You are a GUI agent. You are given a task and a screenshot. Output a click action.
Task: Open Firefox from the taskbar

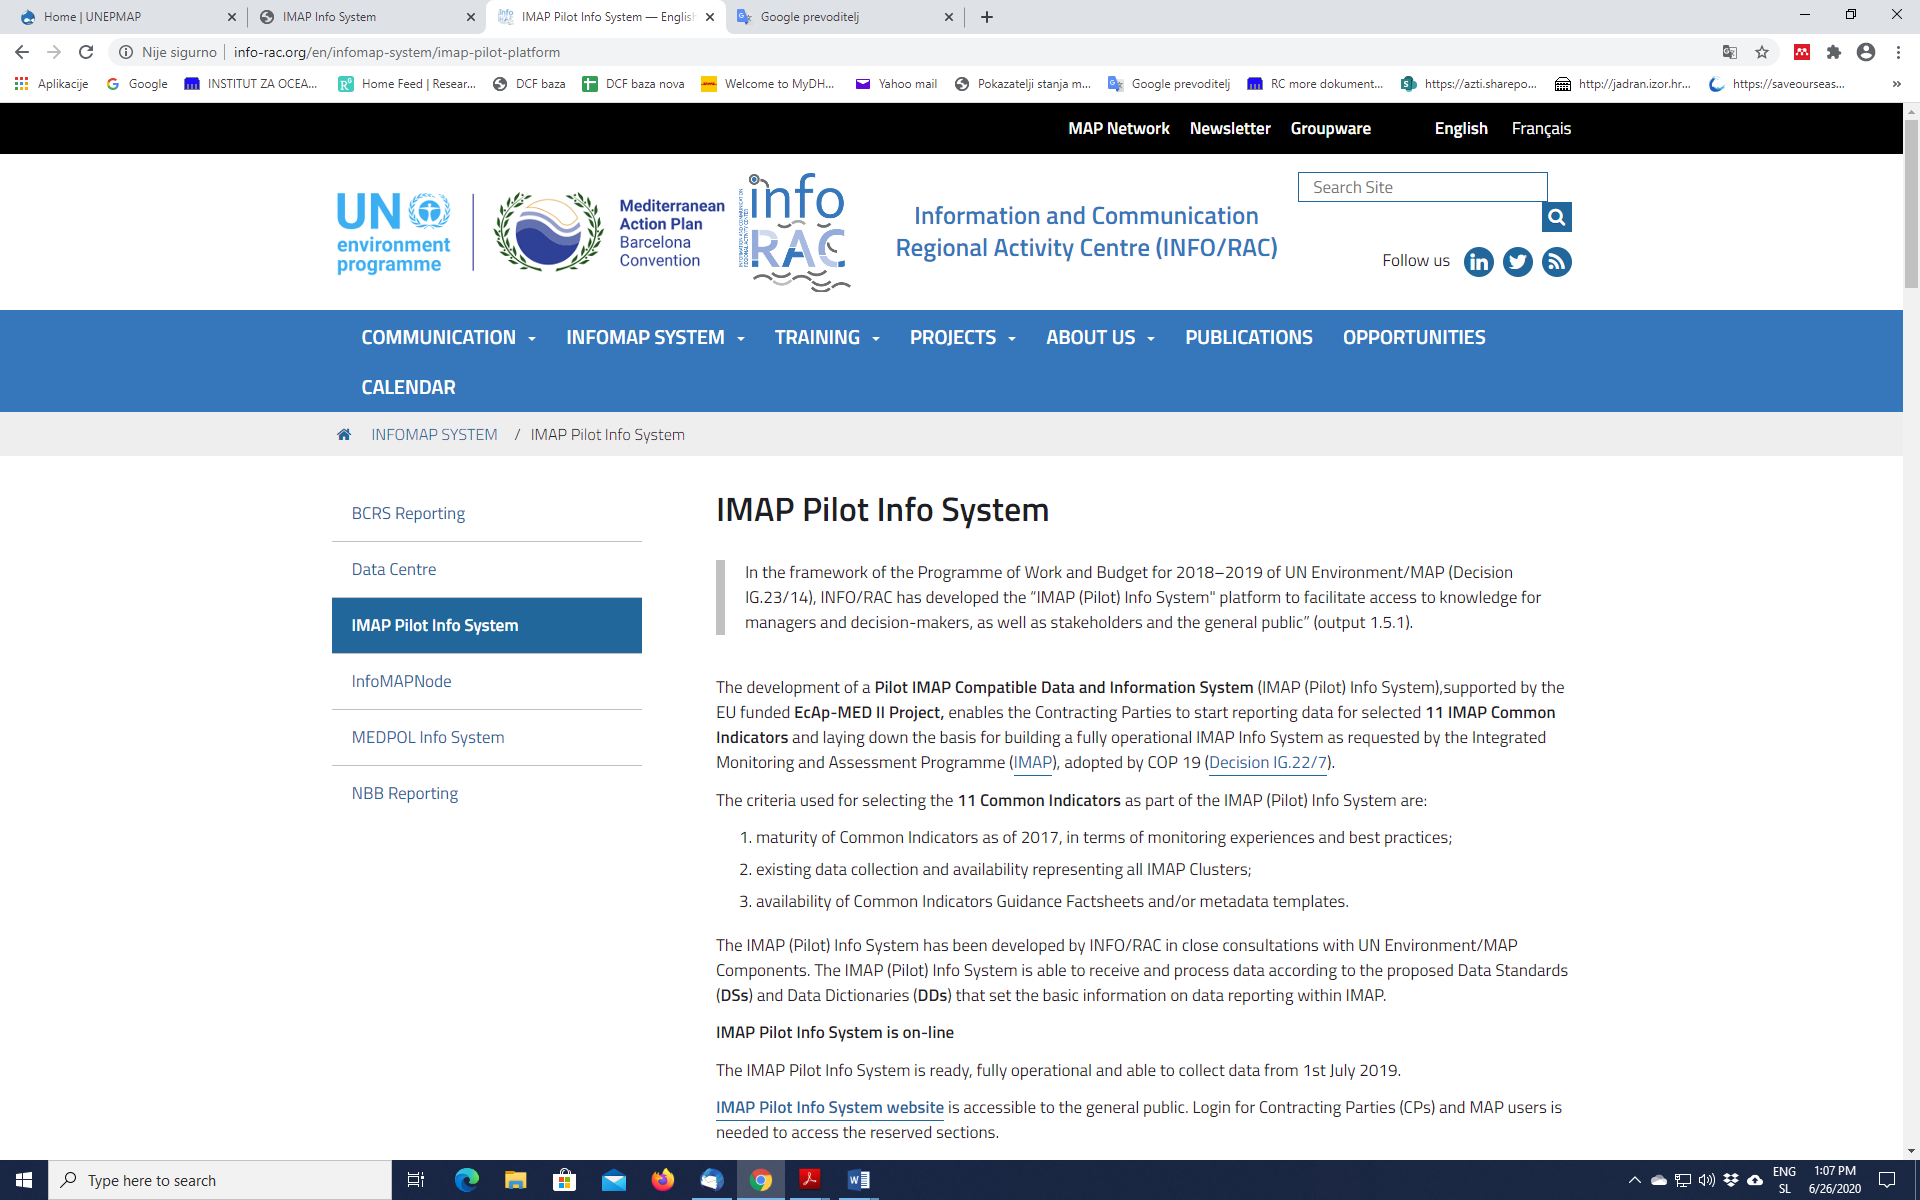[x=662, y=1180]
